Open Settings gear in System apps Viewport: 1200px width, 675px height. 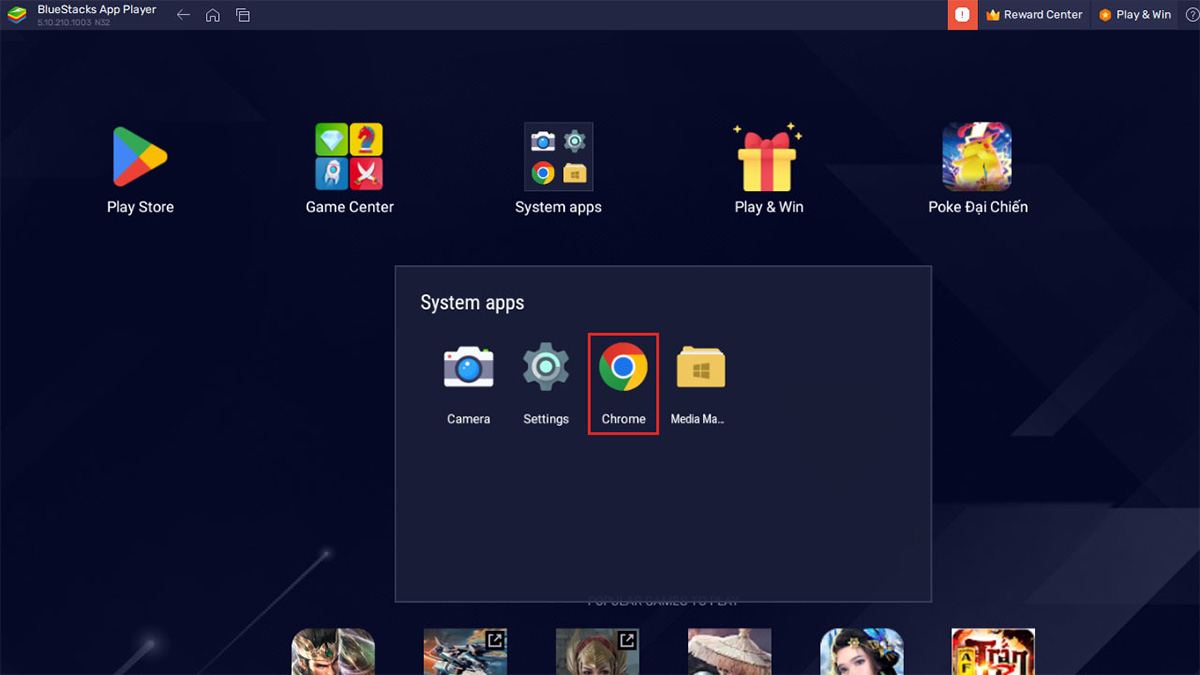coord(546,370)
